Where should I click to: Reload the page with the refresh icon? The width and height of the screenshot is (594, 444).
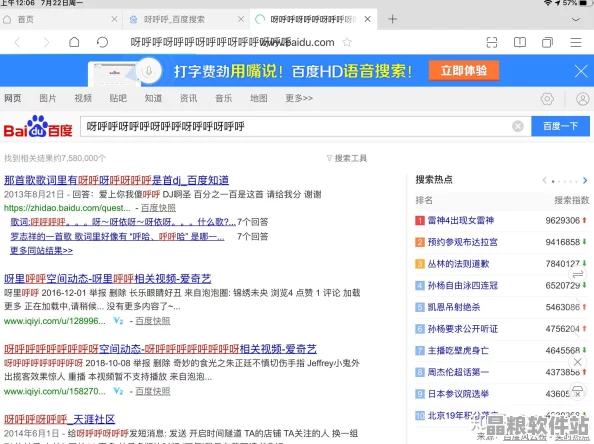pos(102,42)
